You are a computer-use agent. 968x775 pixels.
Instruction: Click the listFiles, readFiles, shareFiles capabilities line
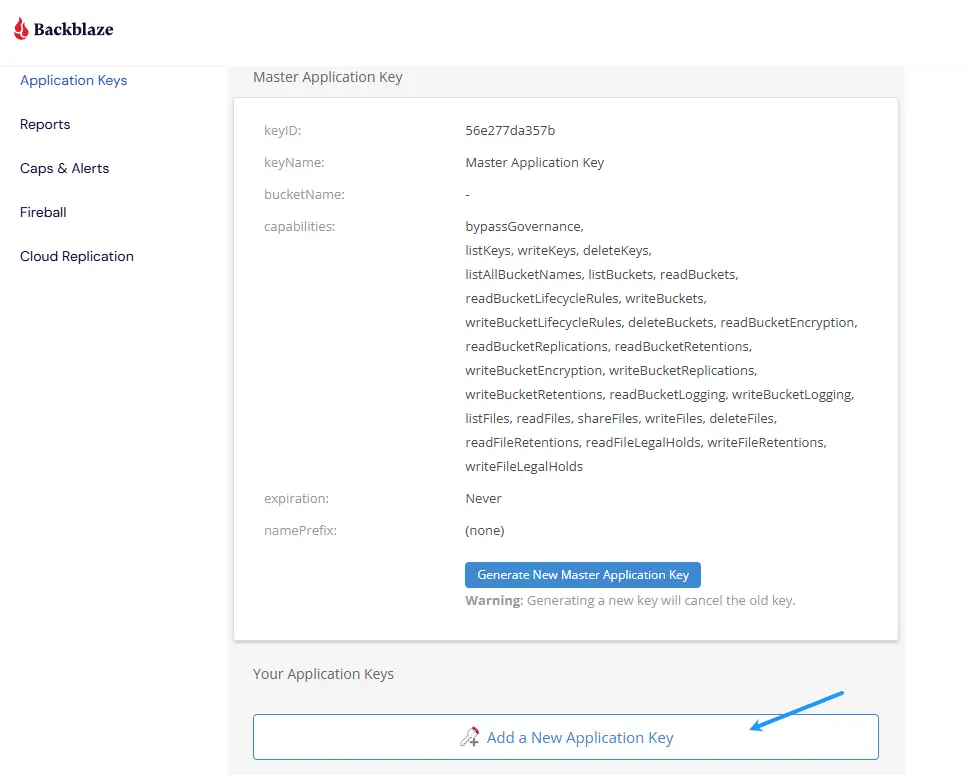coord(621,418)
